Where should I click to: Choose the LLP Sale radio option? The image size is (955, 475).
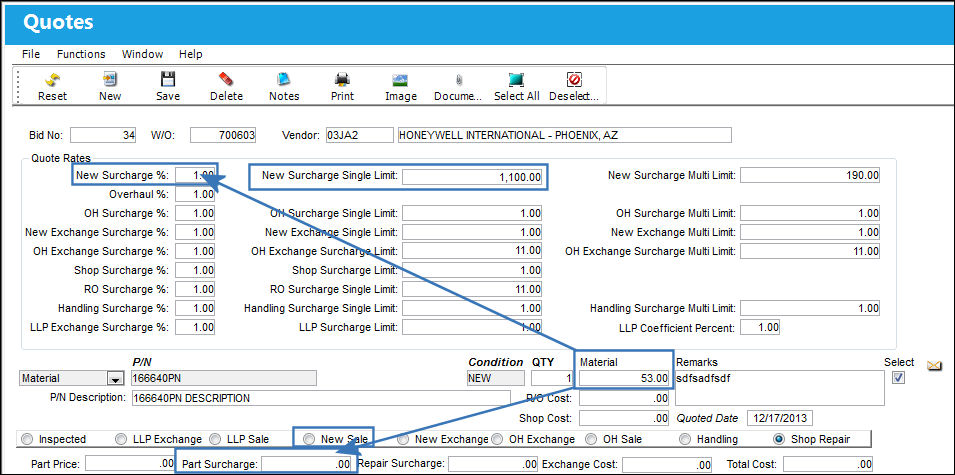pyautogui.click(x=214, y=439)
